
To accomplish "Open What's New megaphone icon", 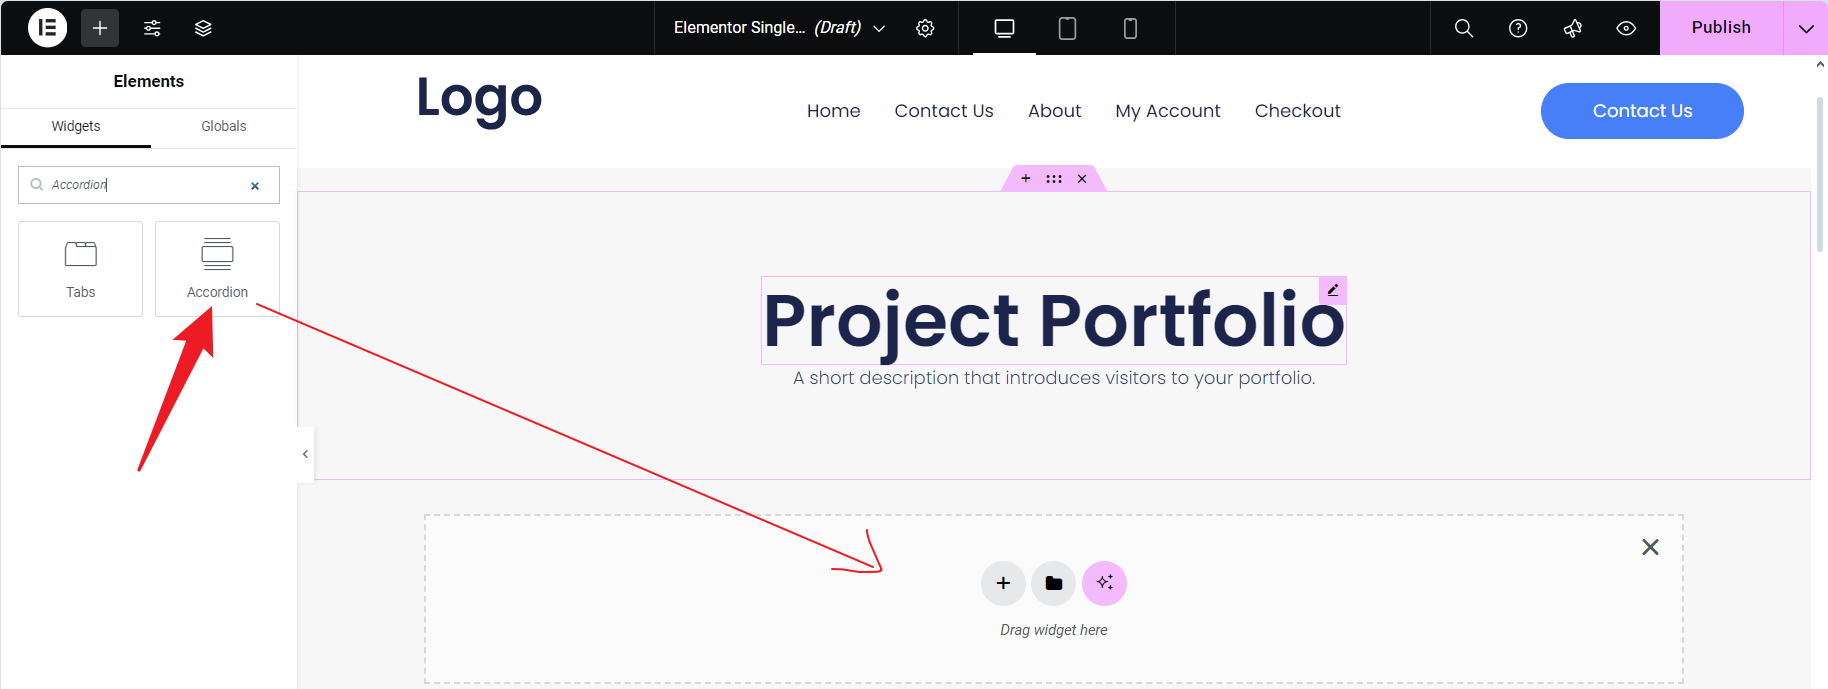I will click(x=1572, y=28).
